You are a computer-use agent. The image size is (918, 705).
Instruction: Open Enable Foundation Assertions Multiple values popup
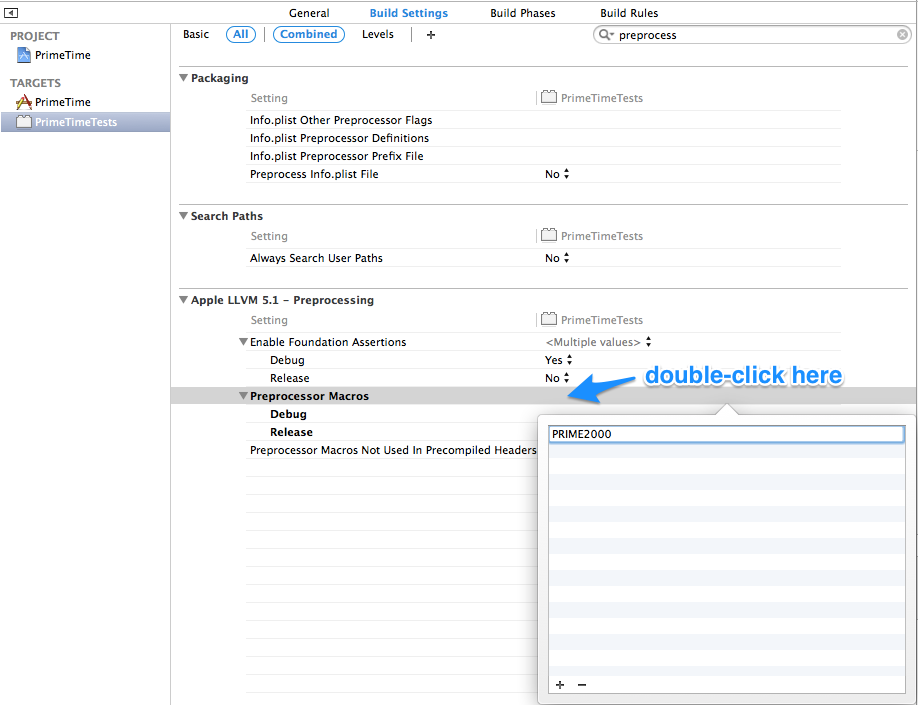coord(598,342)
